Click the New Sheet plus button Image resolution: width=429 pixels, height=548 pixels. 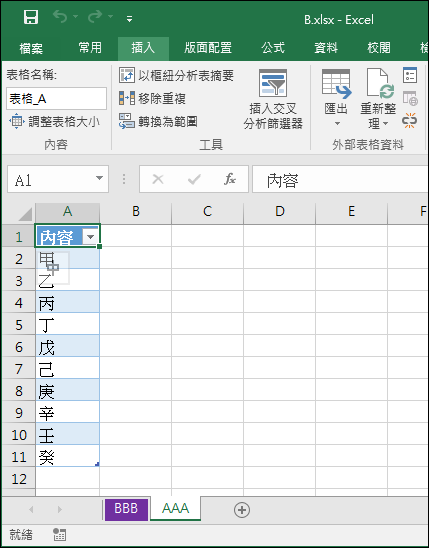coord(242,510)
